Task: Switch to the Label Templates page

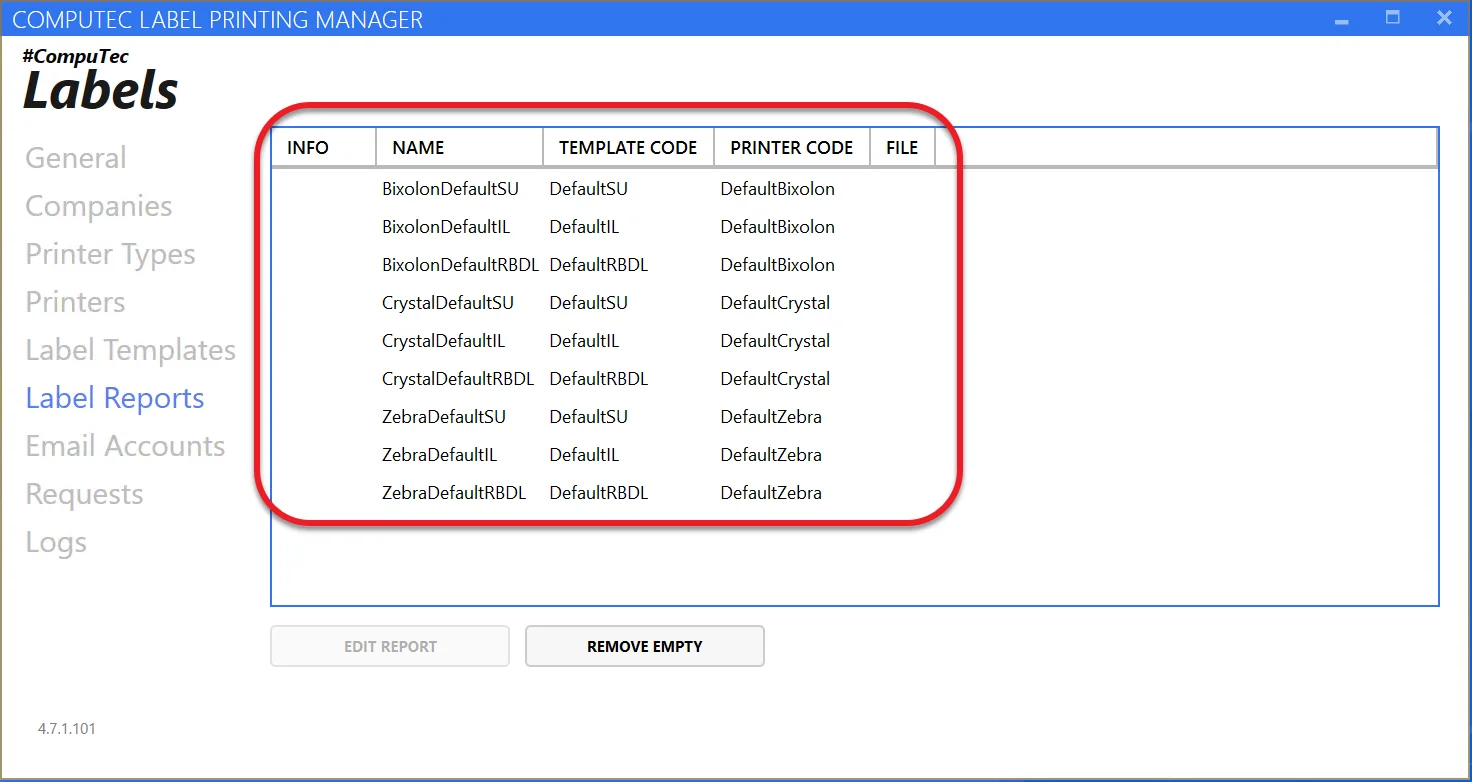Action: [130, 350]
